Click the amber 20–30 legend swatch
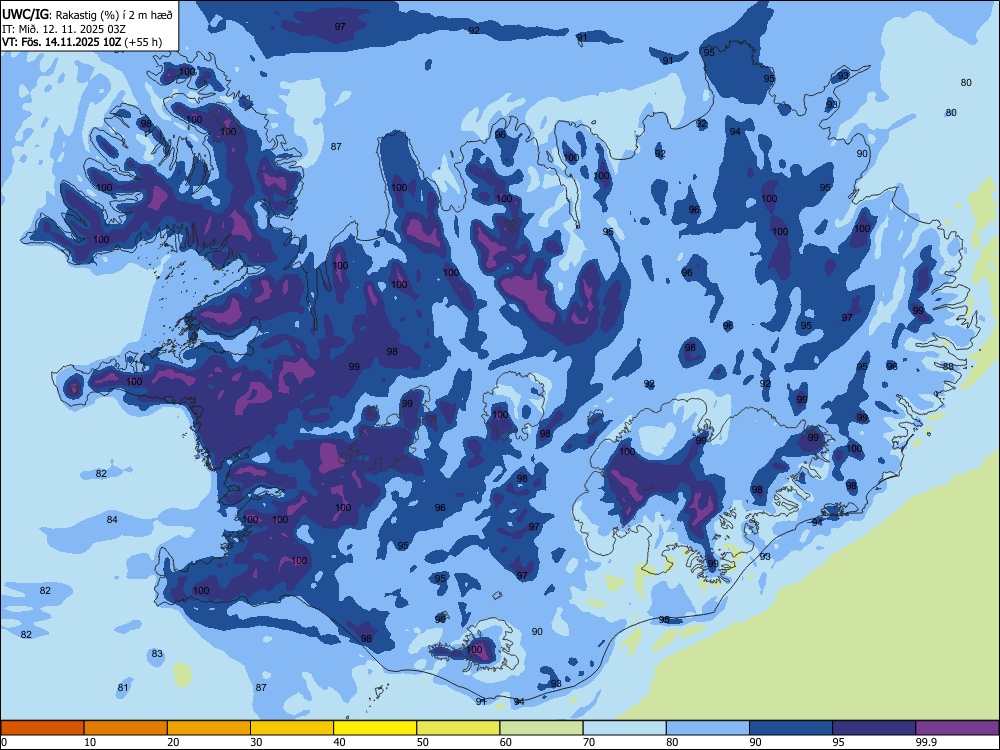 (x=209, y=728)
